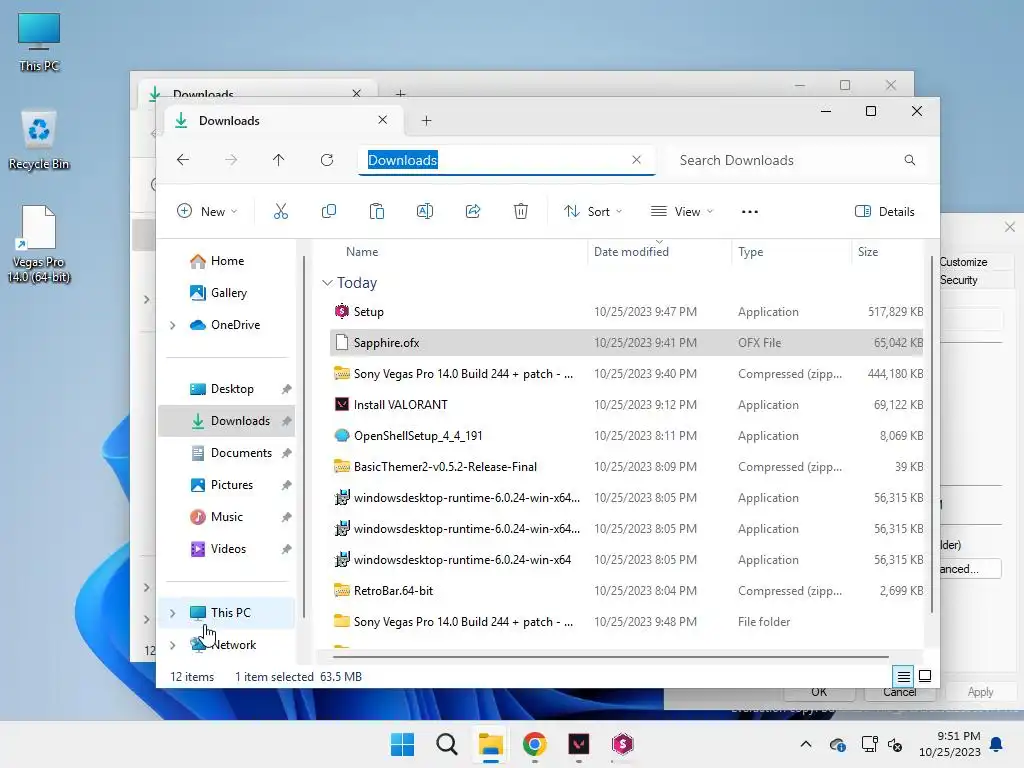Switch to details list view icon

click(x=903, y=676)
